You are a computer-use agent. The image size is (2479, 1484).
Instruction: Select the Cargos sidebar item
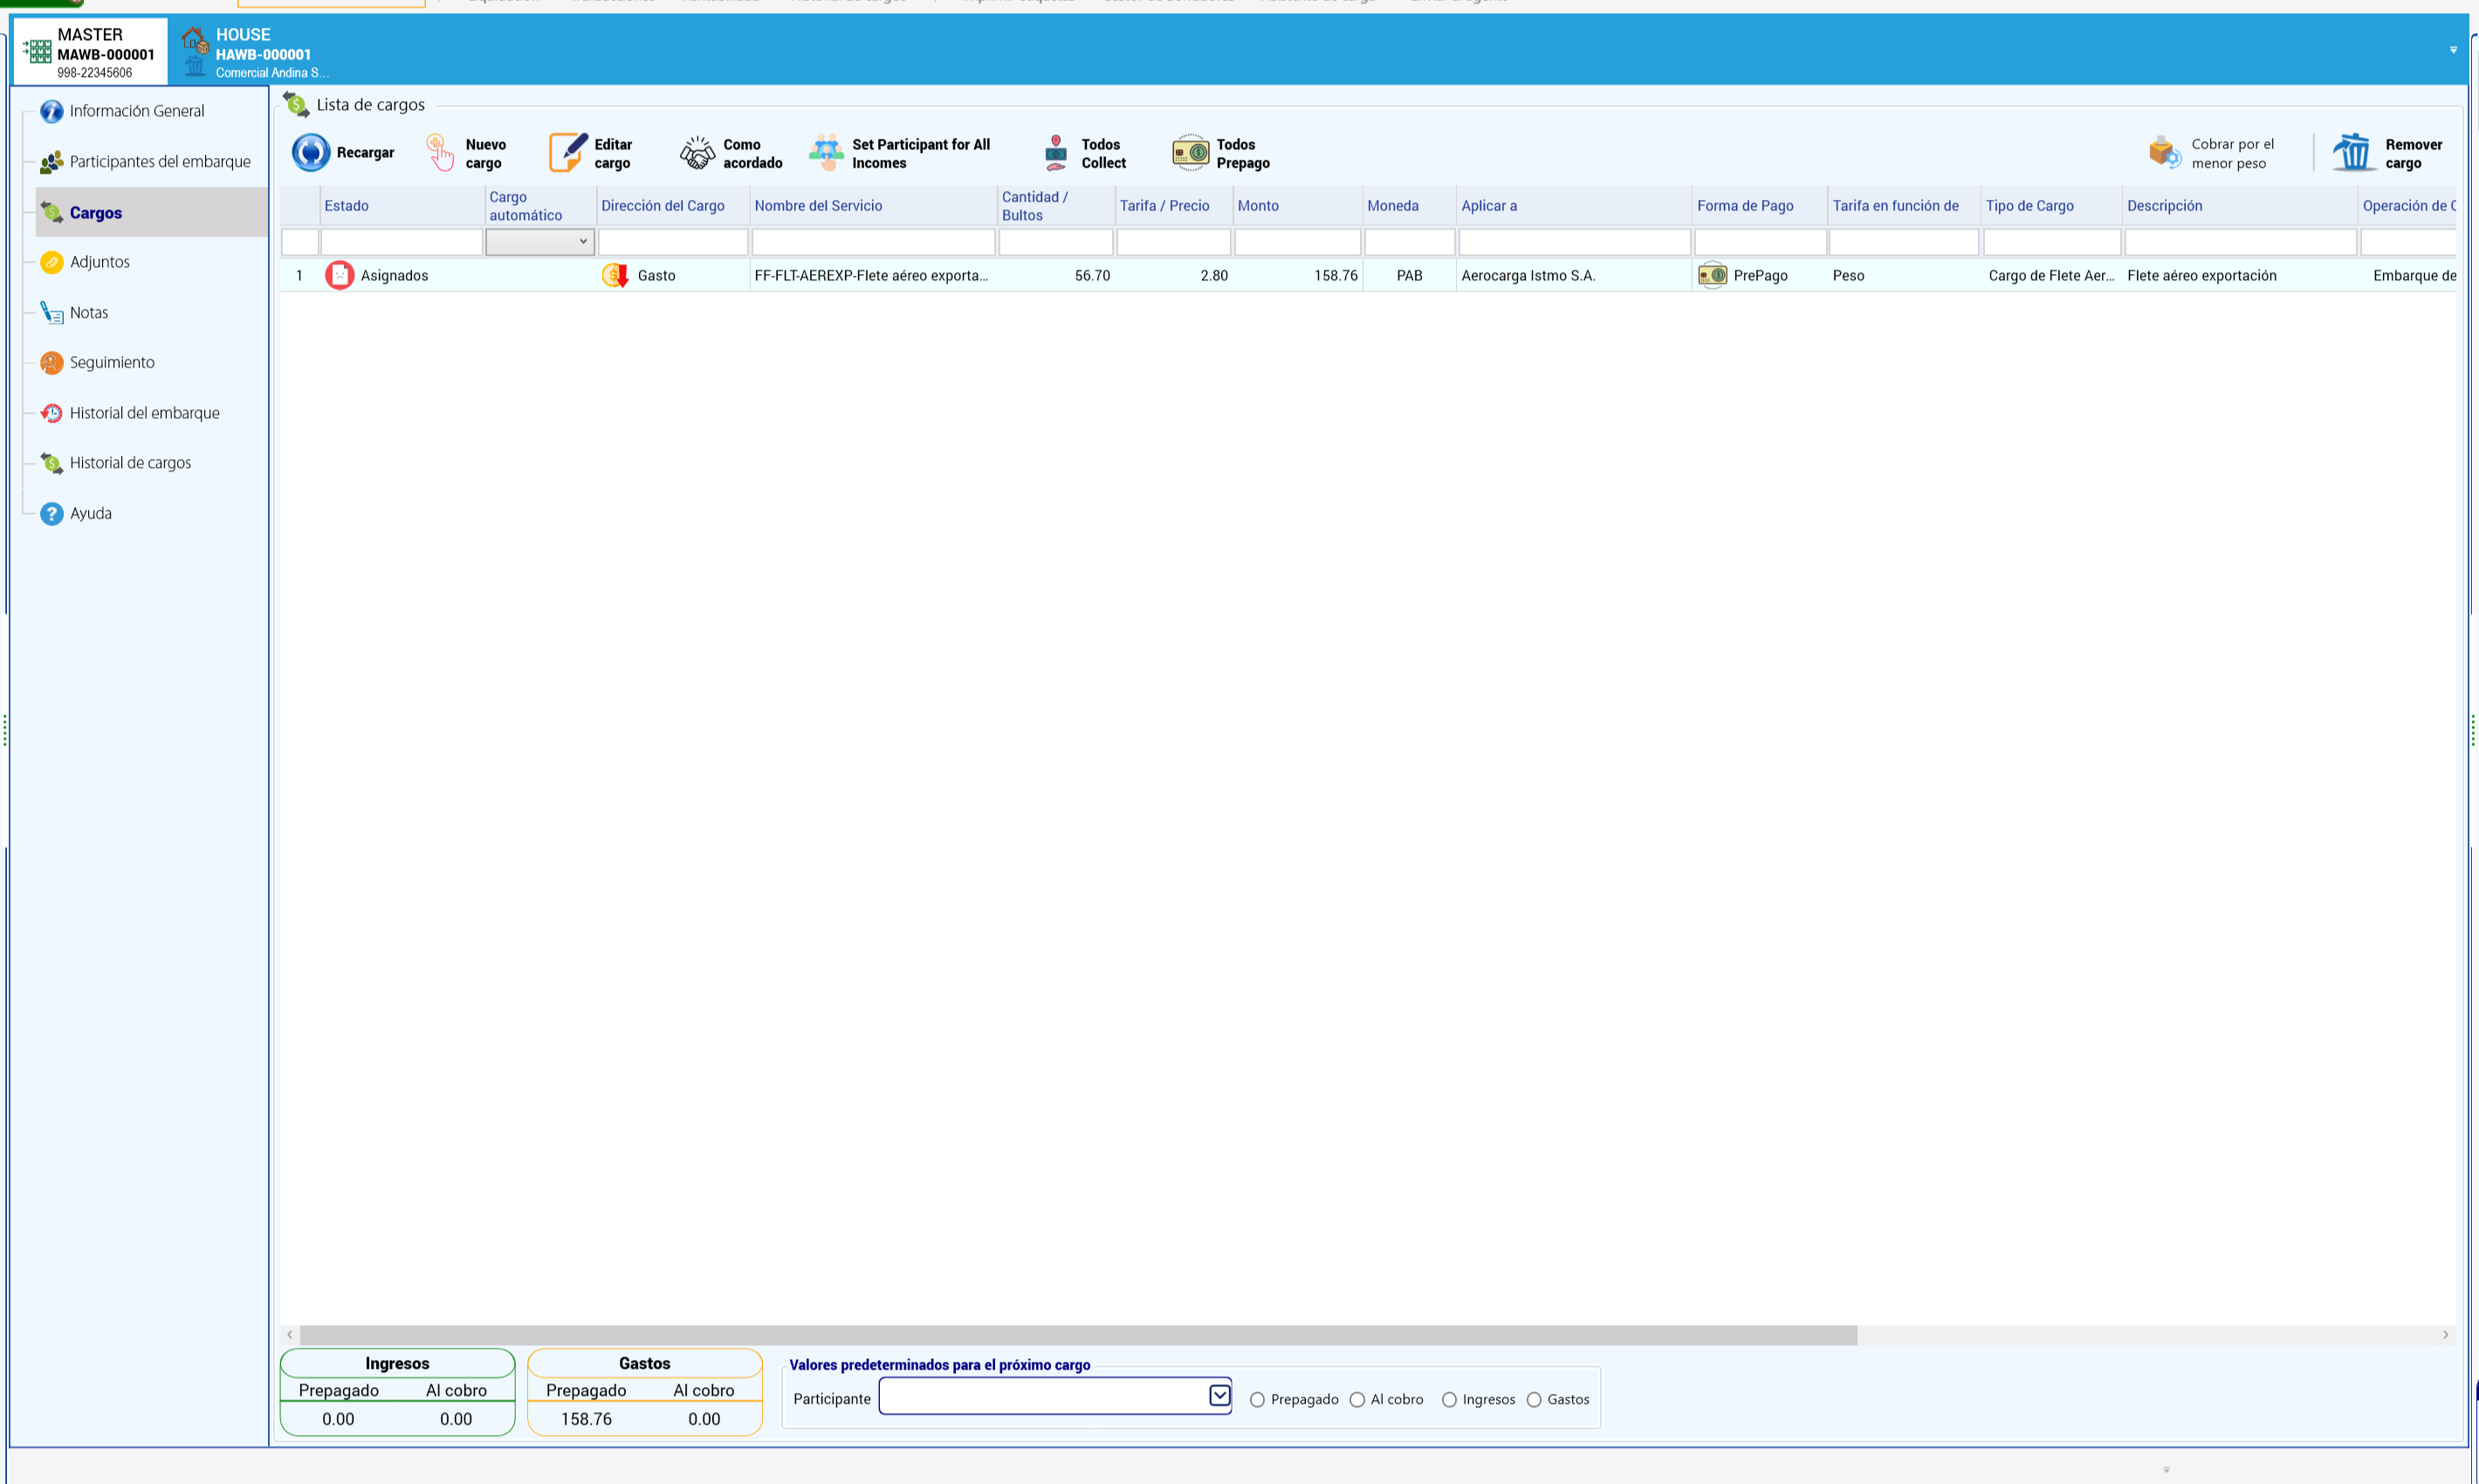(x=152, y=212)
